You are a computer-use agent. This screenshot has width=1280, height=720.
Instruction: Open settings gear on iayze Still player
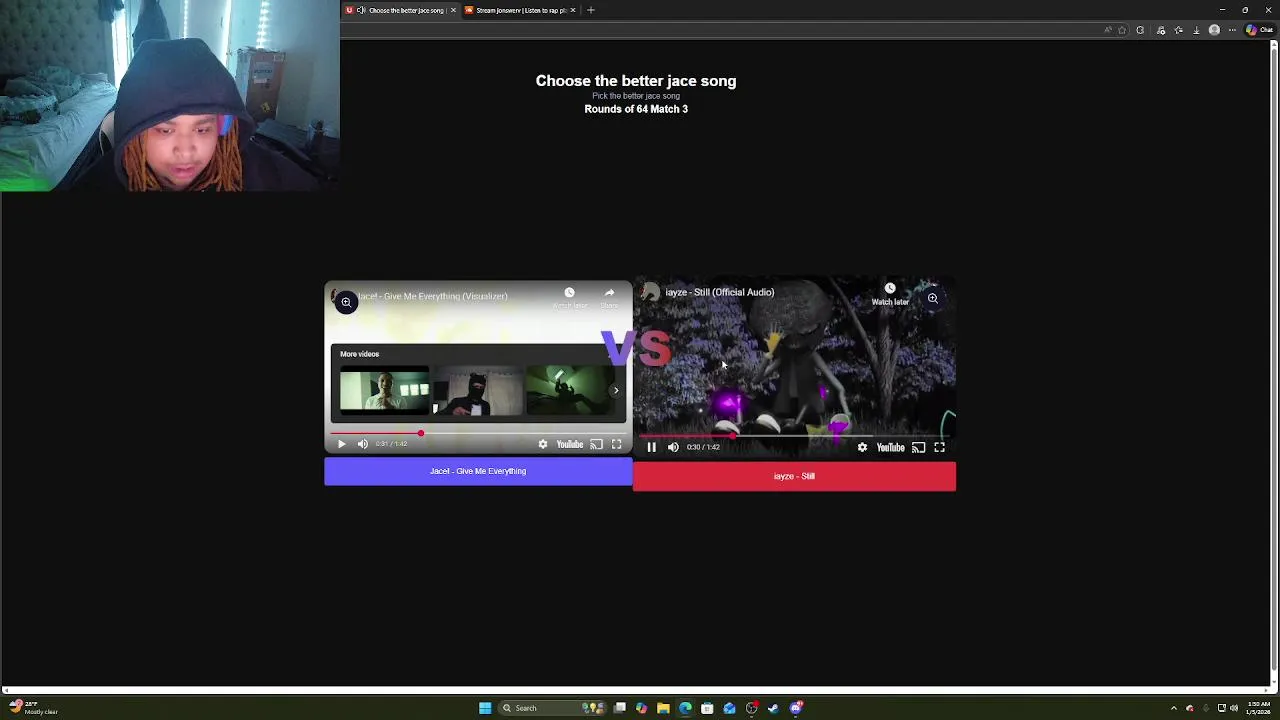(862, 447)
